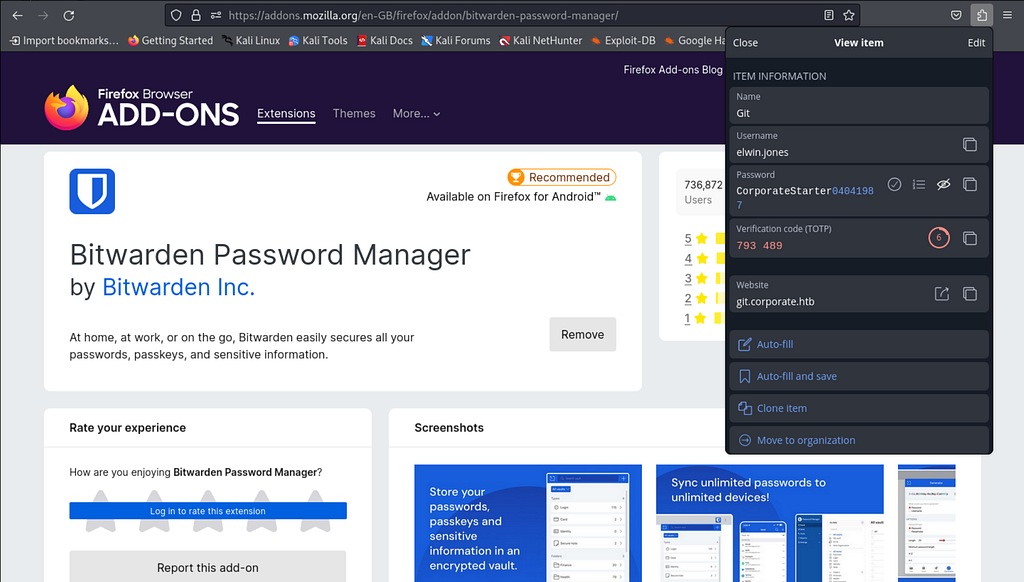1024x582 pixels.
Task: Click Edit in Bitwarden item view
Action: tap(976, 42)
